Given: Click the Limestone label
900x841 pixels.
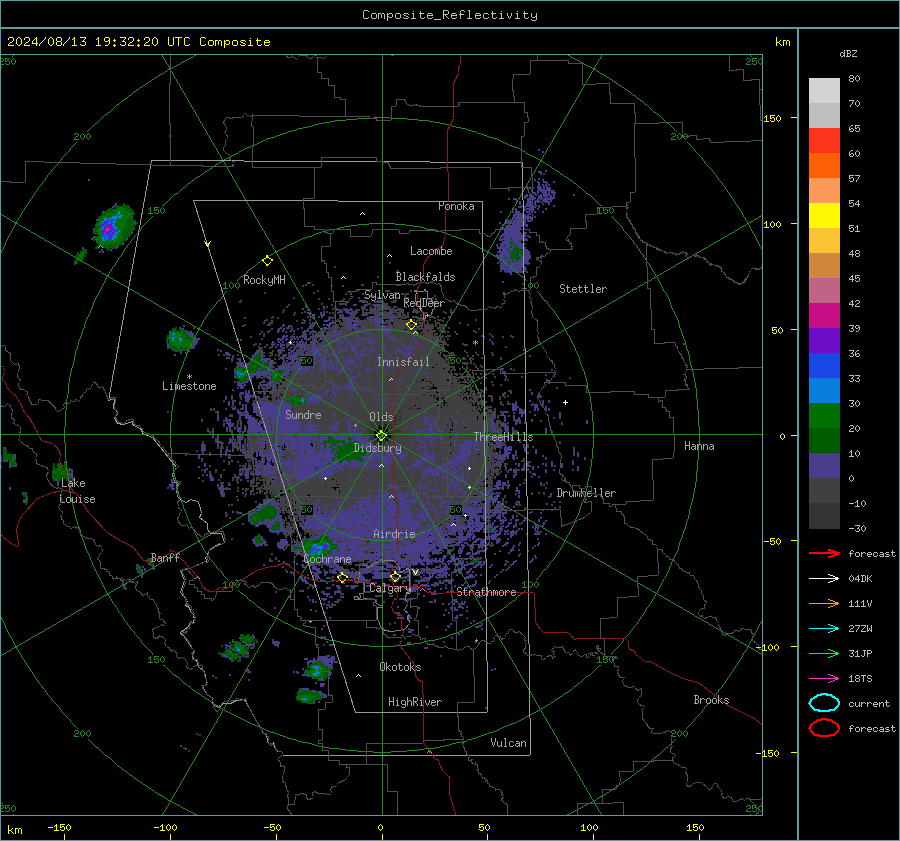Looking at the screenshot, I should point(189,386).
